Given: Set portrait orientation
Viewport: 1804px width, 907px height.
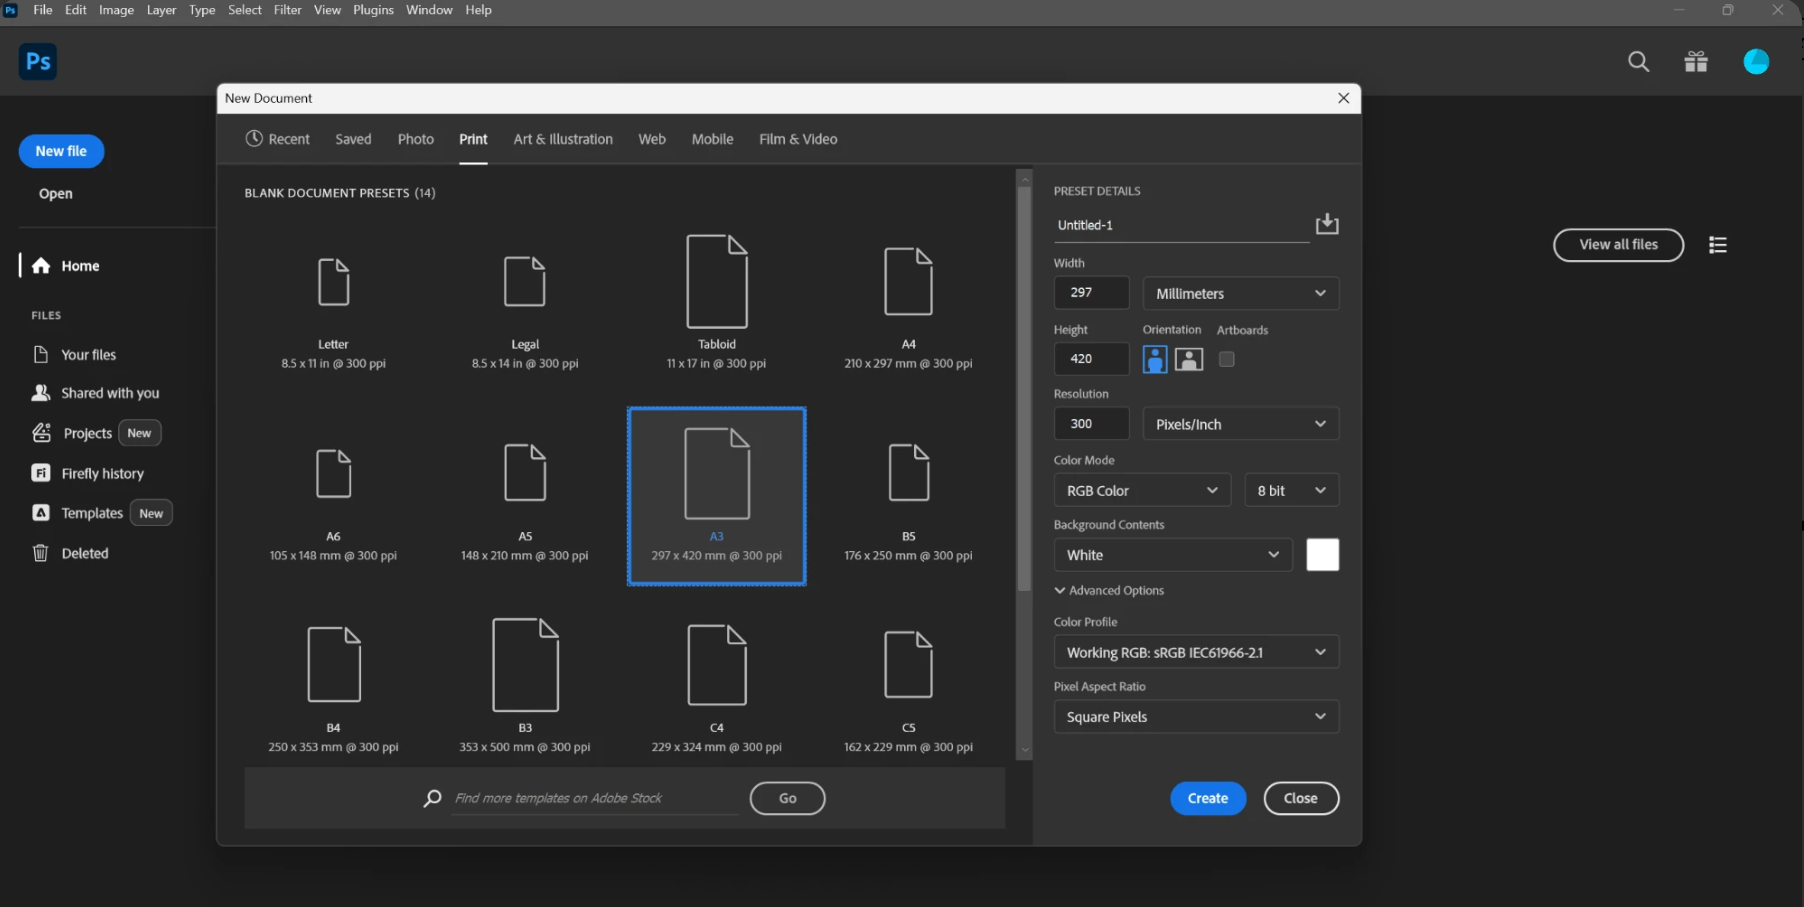Looking at the screenshot, I should point(1155,359).
